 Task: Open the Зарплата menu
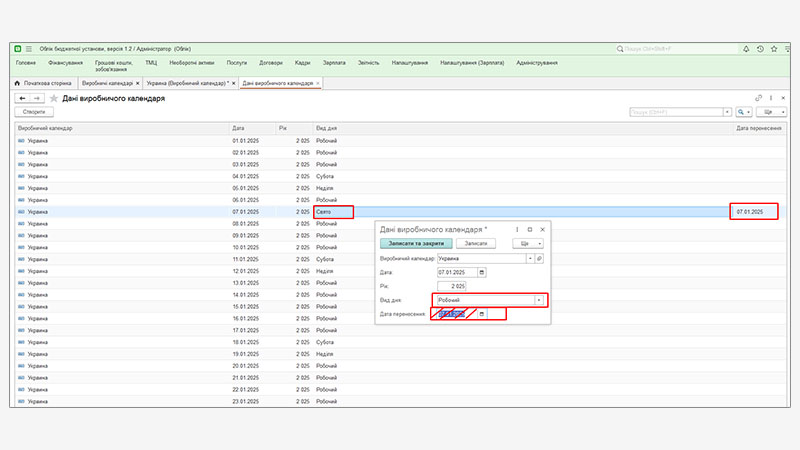pyautogui.click(x=334, y=62)
